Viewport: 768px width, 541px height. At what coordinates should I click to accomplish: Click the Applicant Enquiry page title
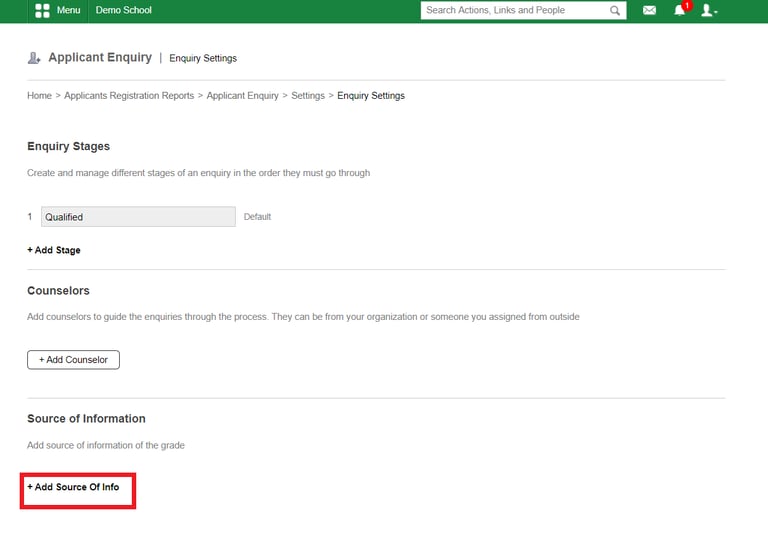100,57
